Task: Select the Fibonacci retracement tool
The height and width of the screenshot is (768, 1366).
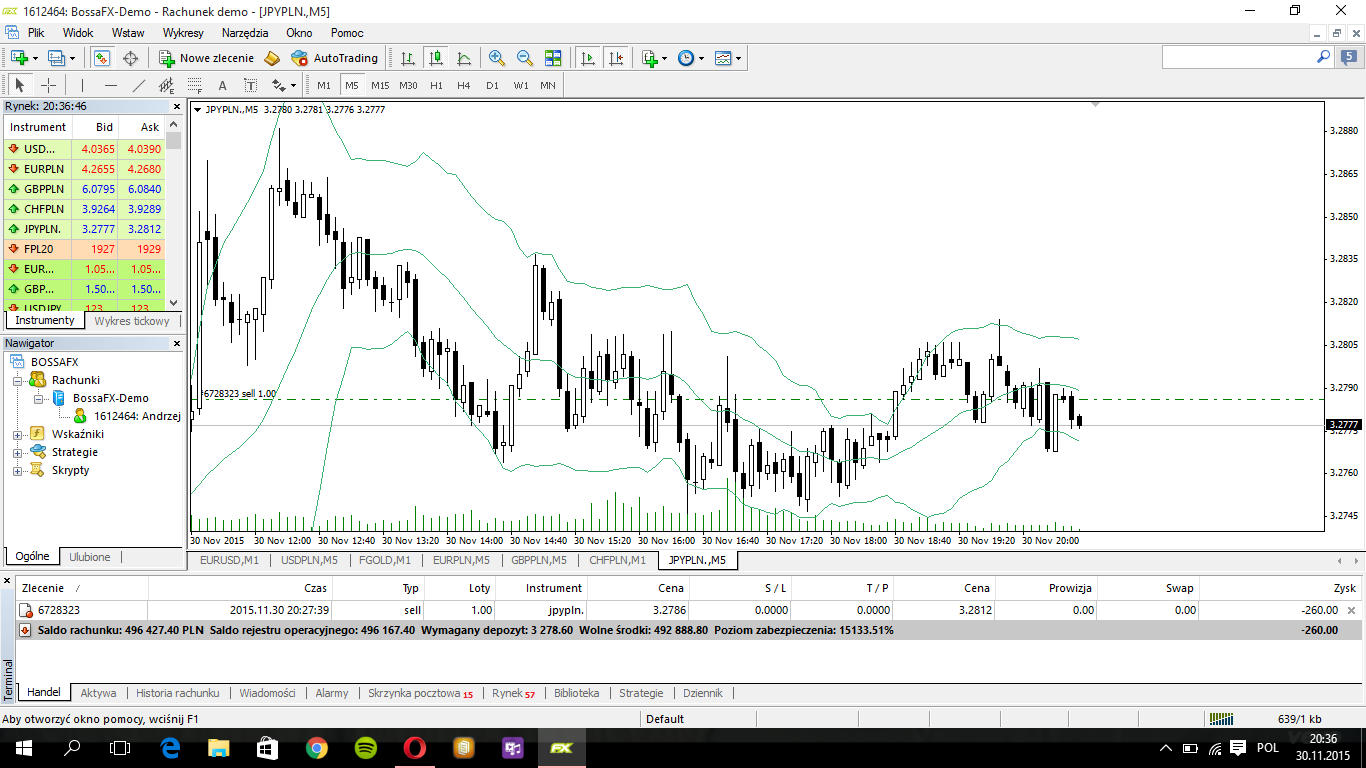Action: 195,85
